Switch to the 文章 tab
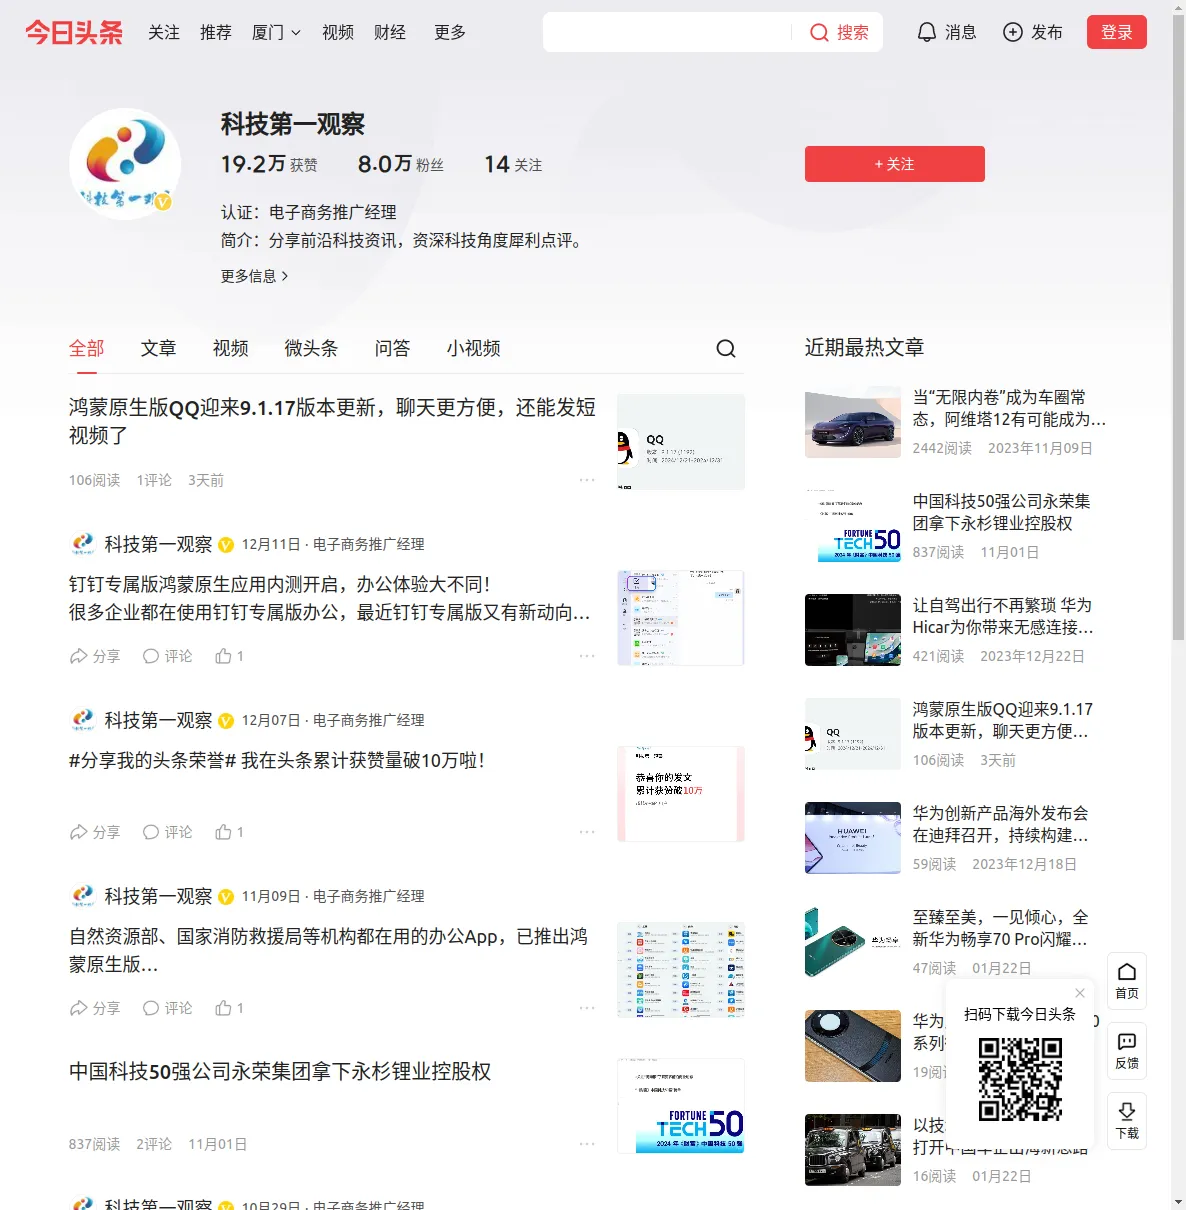 159,348
